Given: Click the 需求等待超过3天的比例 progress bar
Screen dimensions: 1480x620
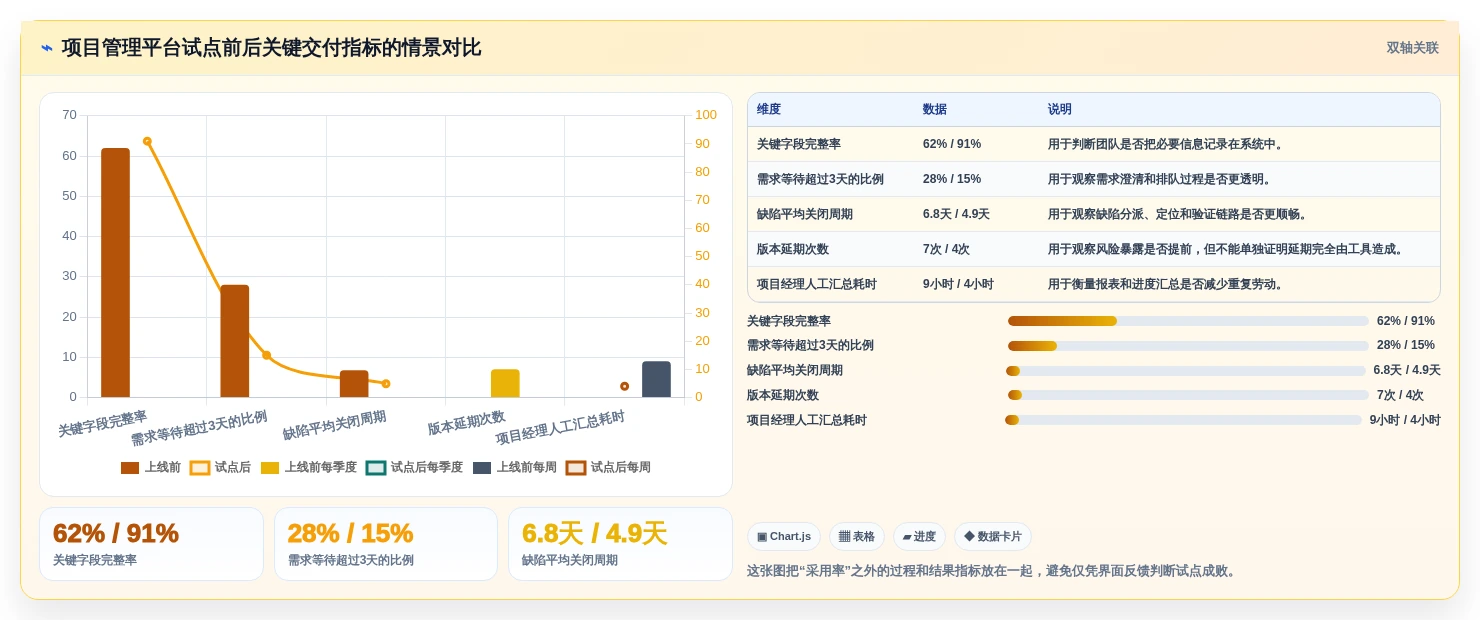Looking at the screenshot, I should 1188,346.
